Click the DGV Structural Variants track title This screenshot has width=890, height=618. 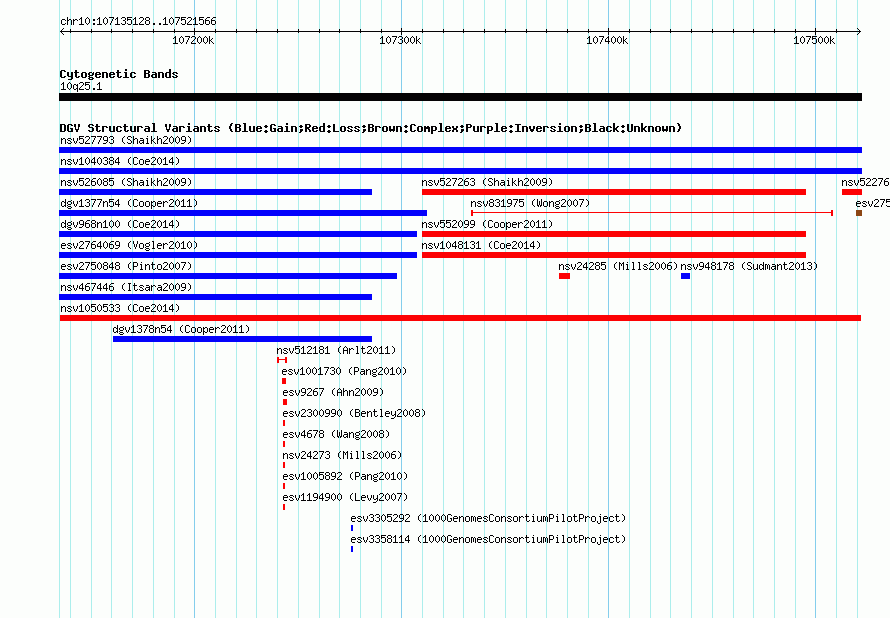coord(371,128)
